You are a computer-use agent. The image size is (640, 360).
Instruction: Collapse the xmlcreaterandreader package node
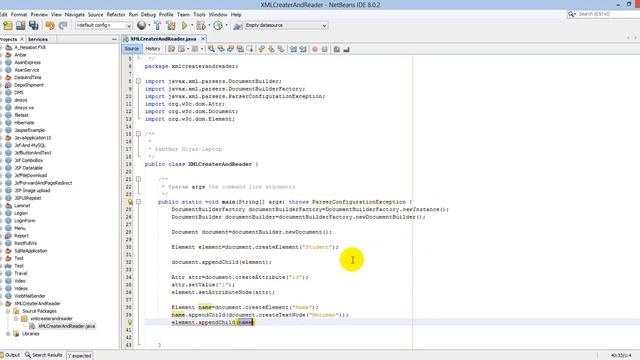(16, 318)
